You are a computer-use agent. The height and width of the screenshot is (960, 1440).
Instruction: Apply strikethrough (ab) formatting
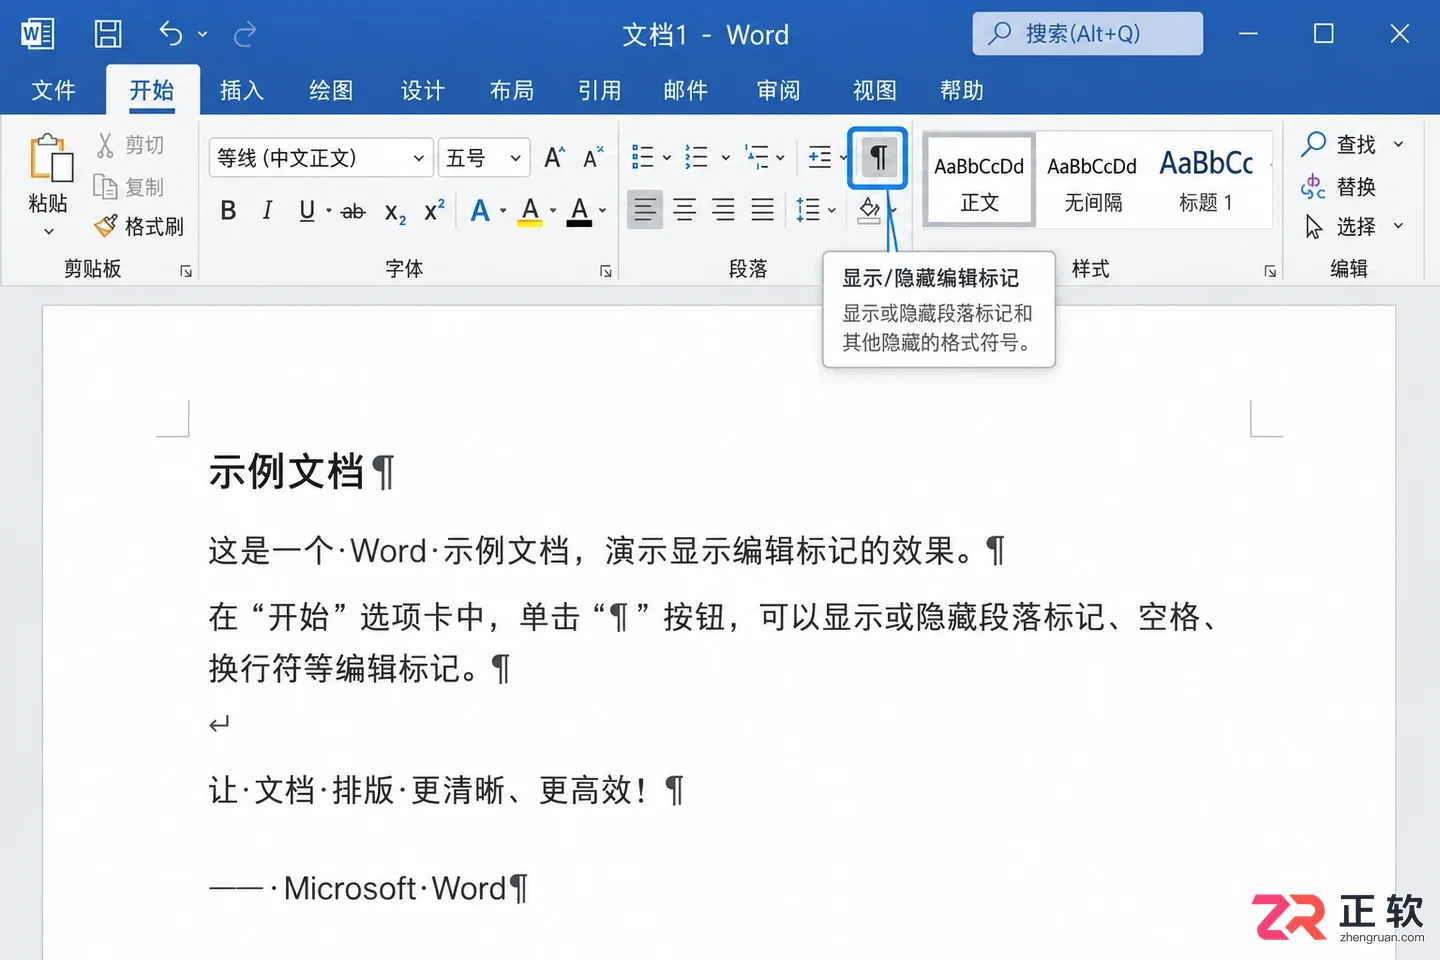[353, 211]
